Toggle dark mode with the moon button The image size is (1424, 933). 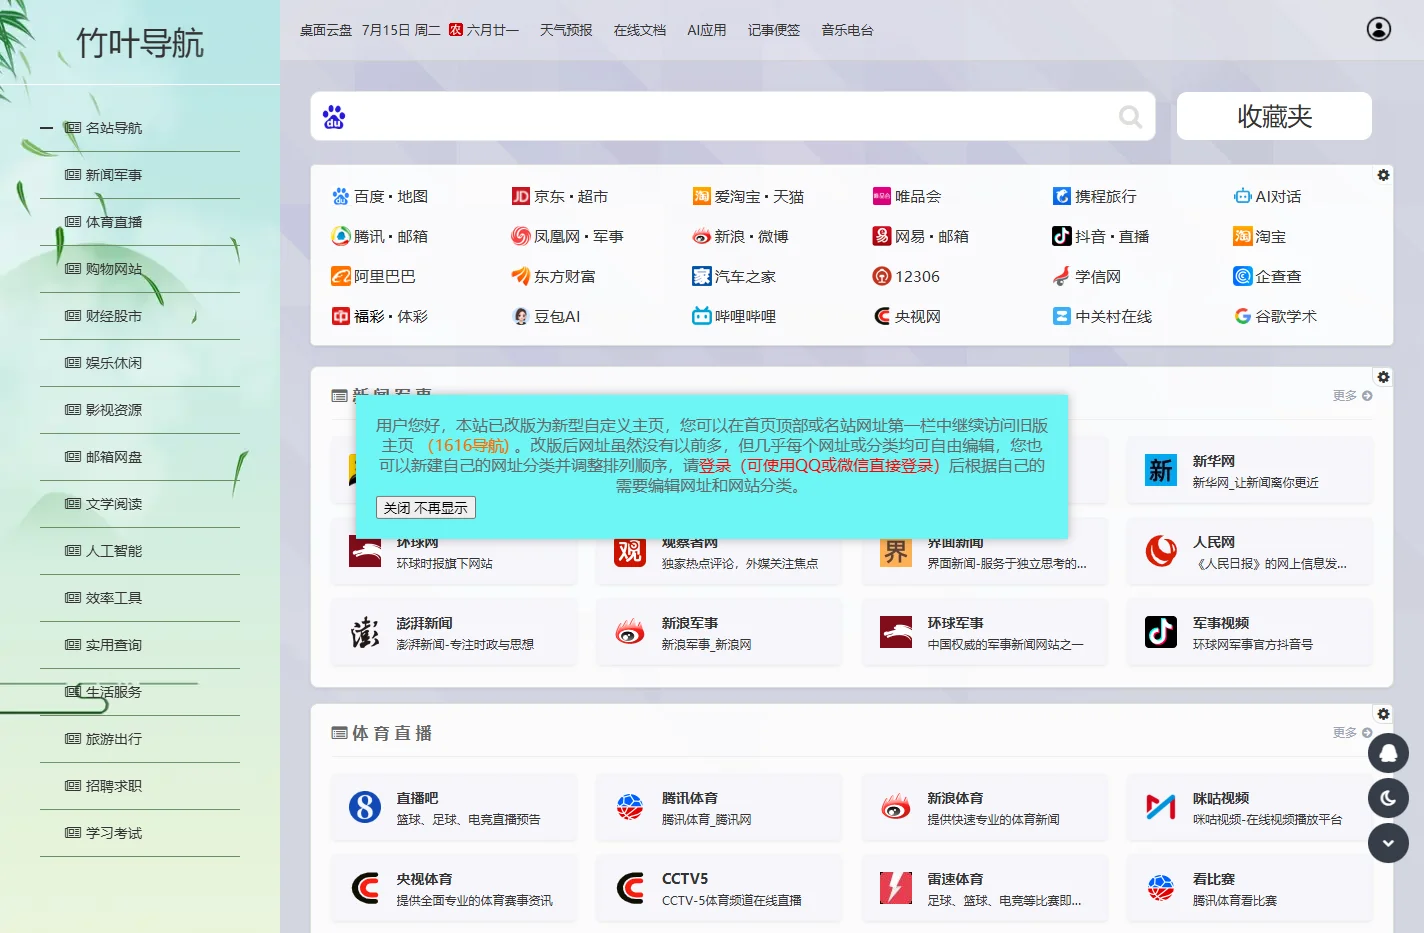click(x=1388, y=798)
